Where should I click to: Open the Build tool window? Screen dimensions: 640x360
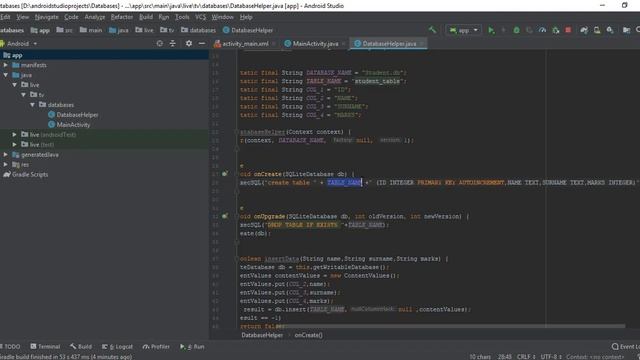[81, 347]
